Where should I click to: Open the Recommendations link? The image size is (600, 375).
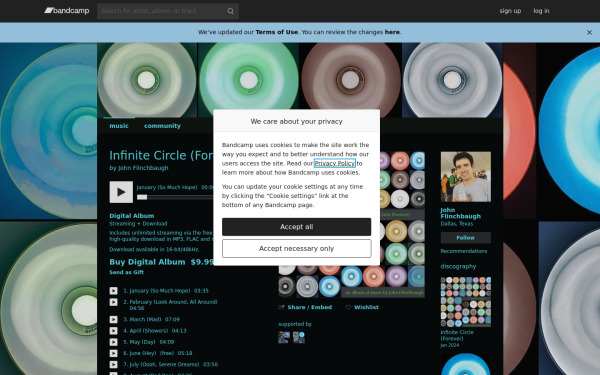(464, 251)
